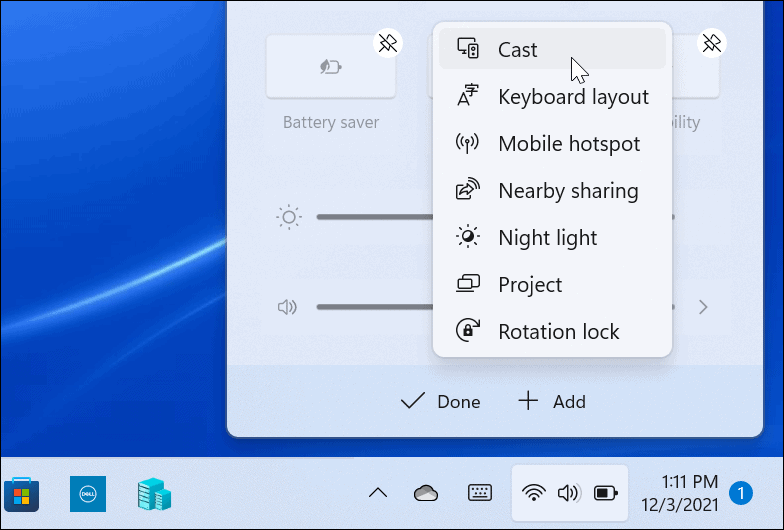Viewport: 784px width, 530px height.
Task: Unpin the Accessibility tile at right
Action: coord(712,44)
